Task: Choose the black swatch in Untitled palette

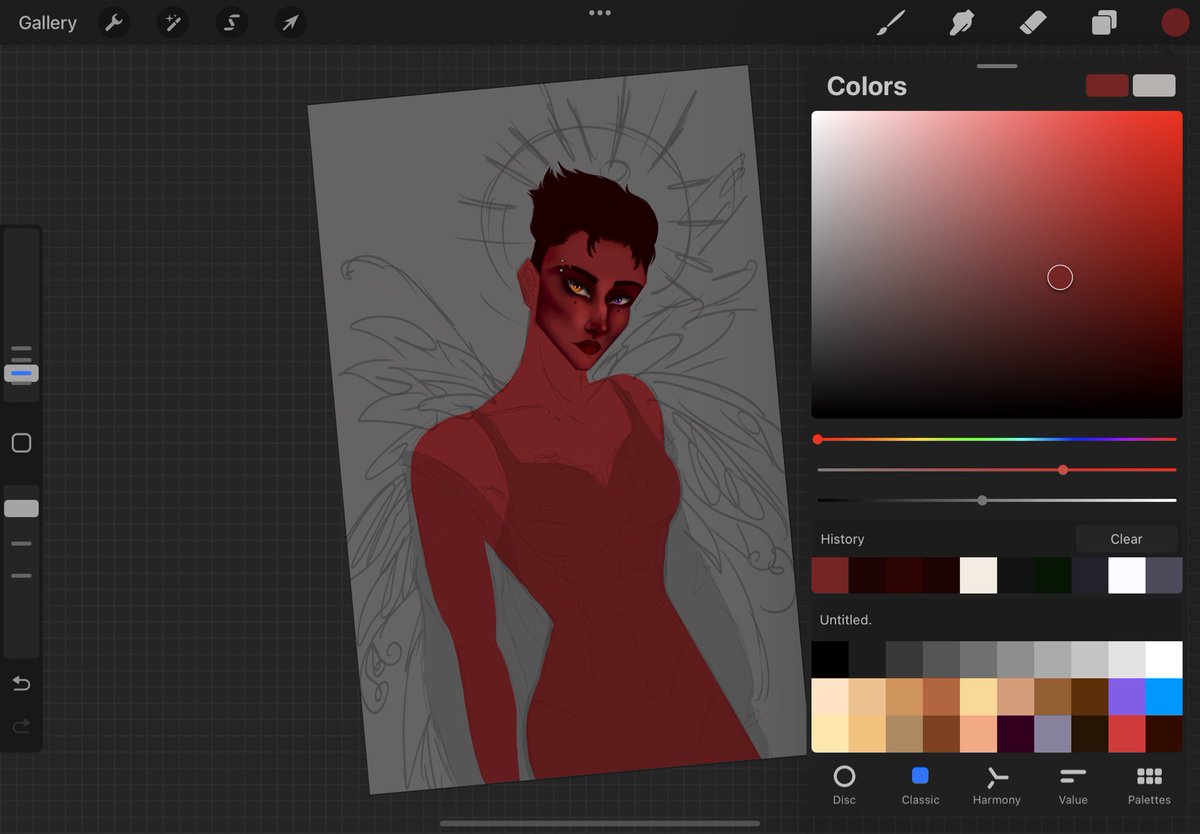Action: click(x=830, y=660)
